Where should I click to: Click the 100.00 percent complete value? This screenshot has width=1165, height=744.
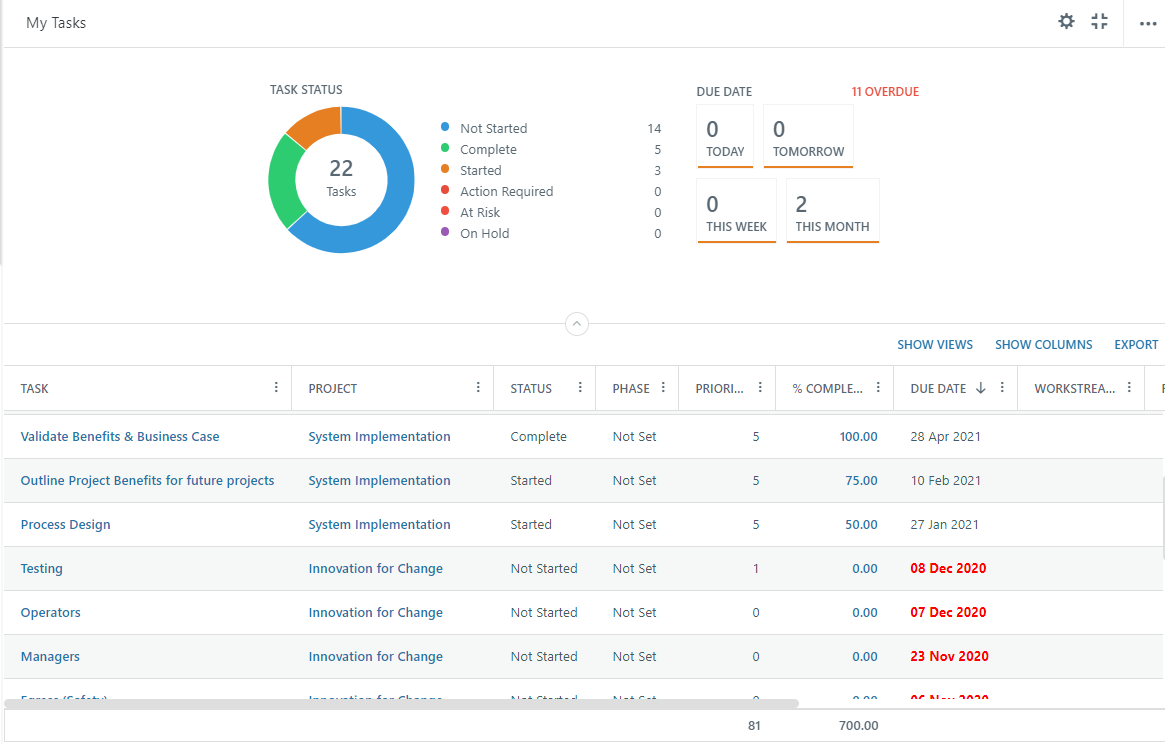click(x=858, y=437)
